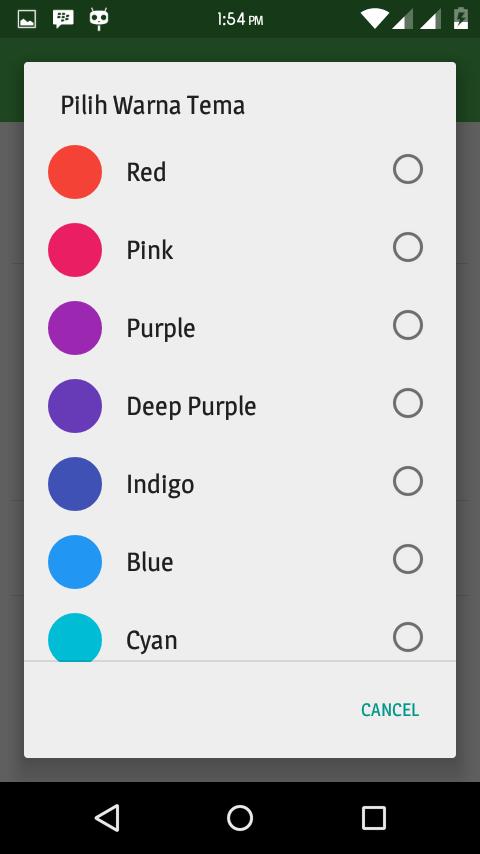Viewport: 480px width, 854px height.
Task: Select the Red radio button
Action: 408,169
